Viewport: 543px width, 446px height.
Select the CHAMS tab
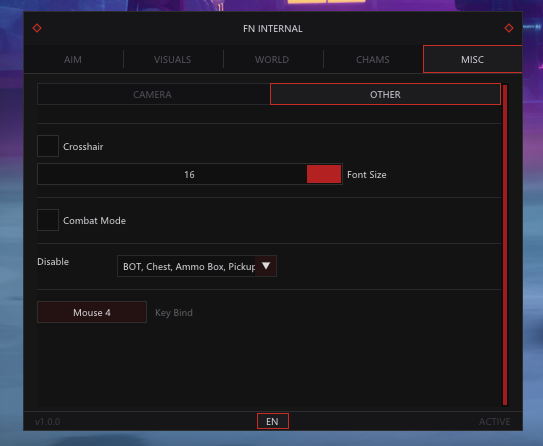click(x=373, y=60)
